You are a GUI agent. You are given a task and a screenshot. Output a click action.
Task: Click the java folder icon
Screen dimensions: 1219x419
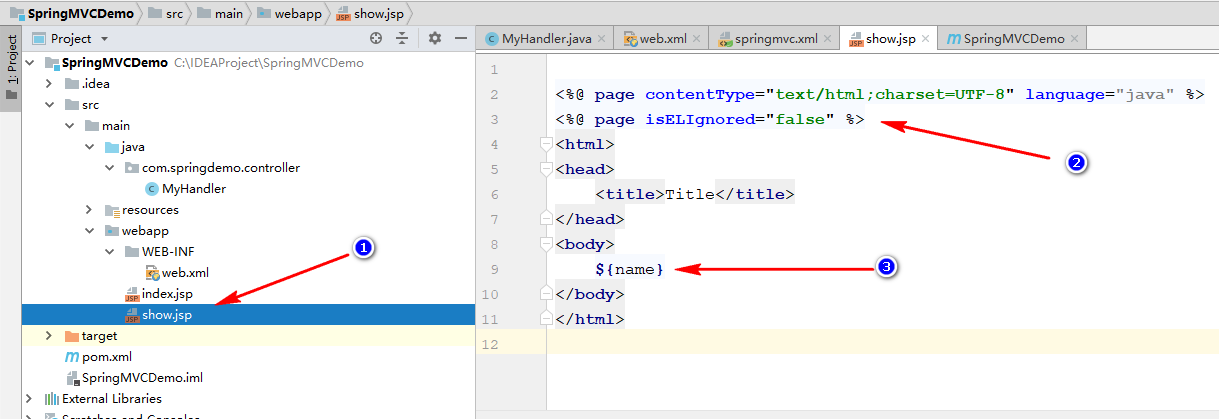[111, 146]
